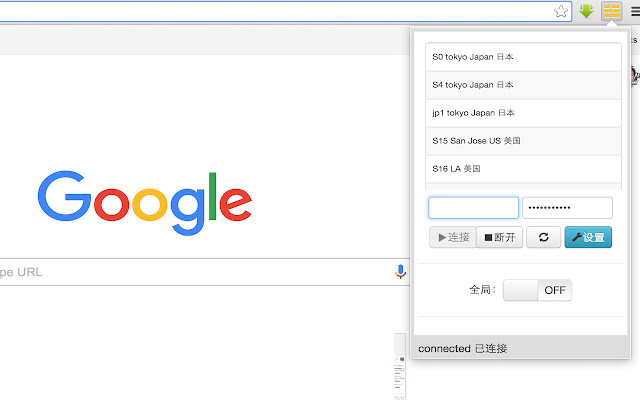Select server S0 tokyo Japan

523,57
